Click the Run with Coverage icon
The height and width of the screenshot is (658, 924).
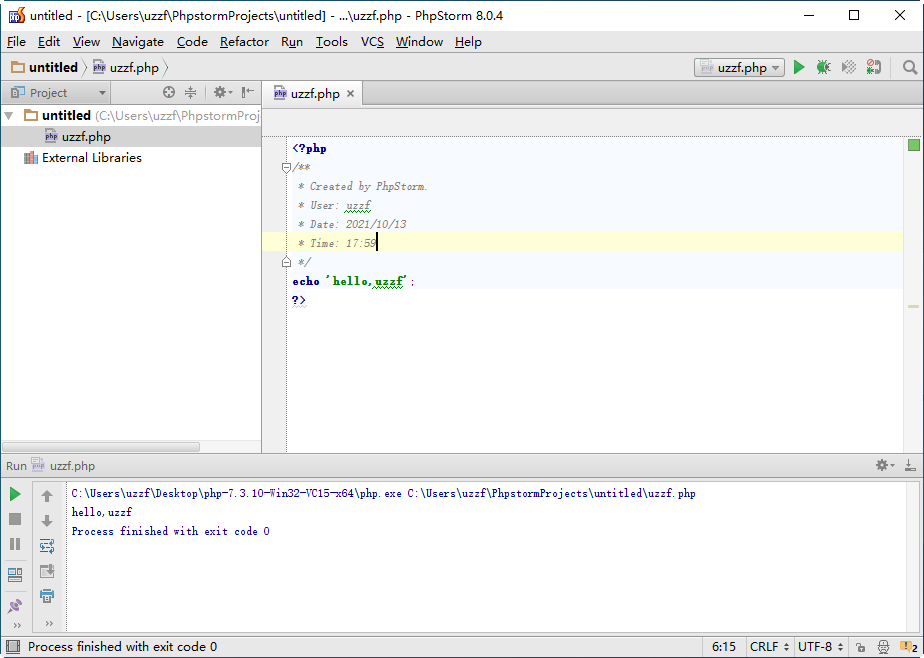click(x=849, y=67)
